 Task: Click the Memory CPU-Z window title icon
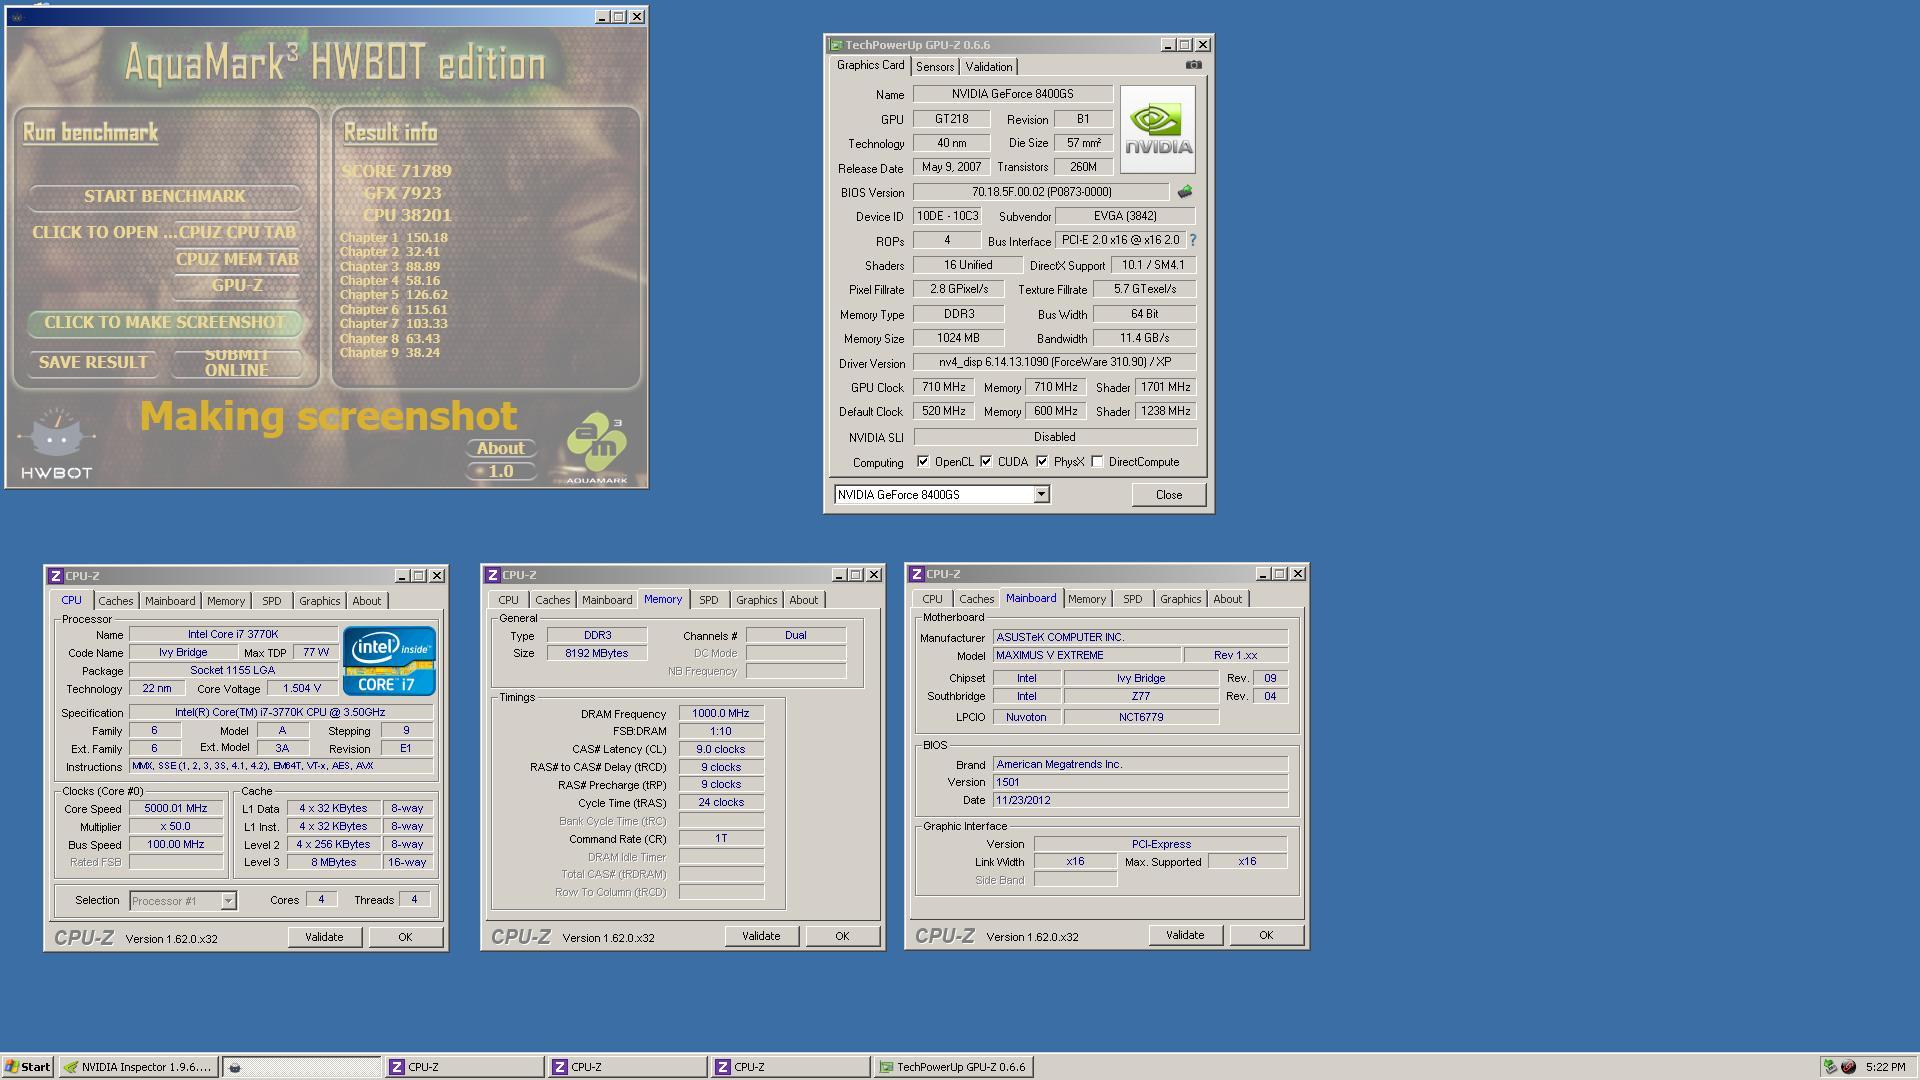492,575
